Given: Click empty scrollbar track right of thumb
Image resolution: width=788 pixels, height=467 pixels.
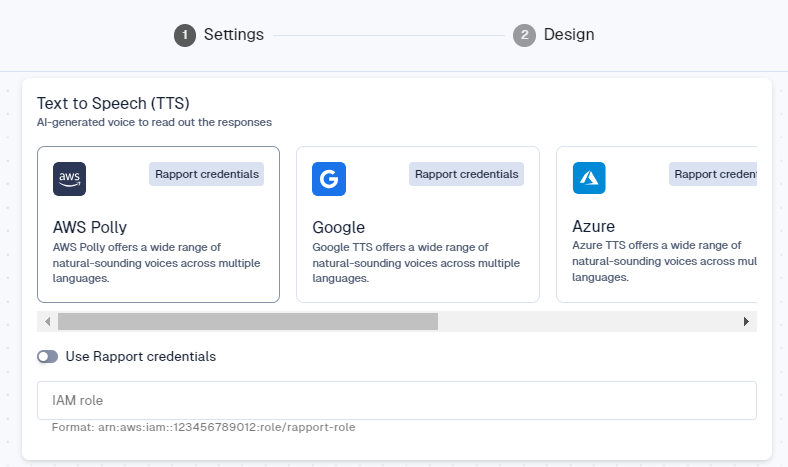Looking at the screenshot, I should 588,321.
